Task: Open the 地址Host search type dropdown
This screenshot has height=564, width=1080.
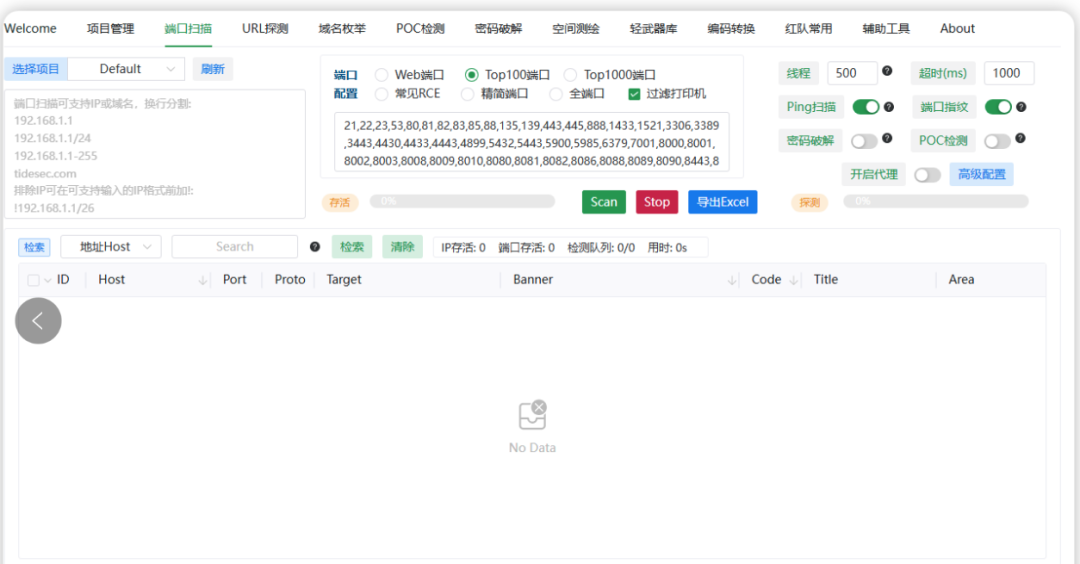Action: pos(111,247)
